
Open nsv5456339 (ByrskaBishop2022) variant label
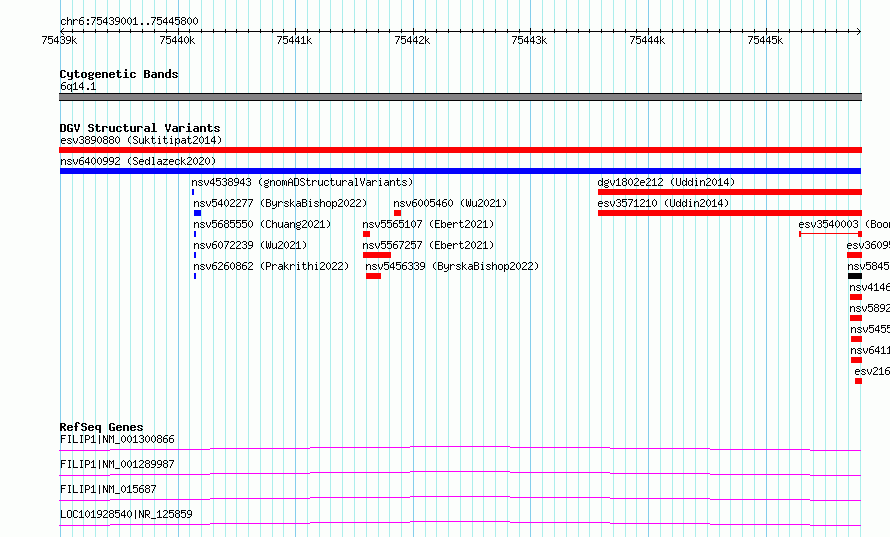pos(452,266)
